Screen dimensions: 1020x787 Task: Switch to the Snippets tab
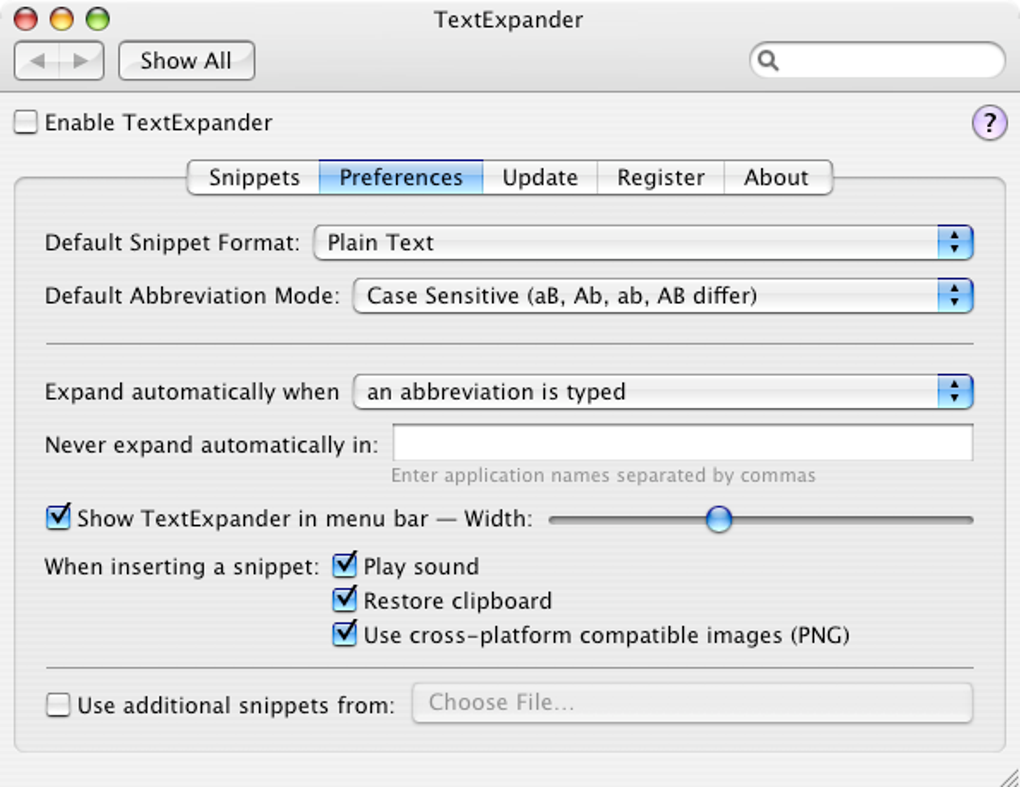point(254,178)
